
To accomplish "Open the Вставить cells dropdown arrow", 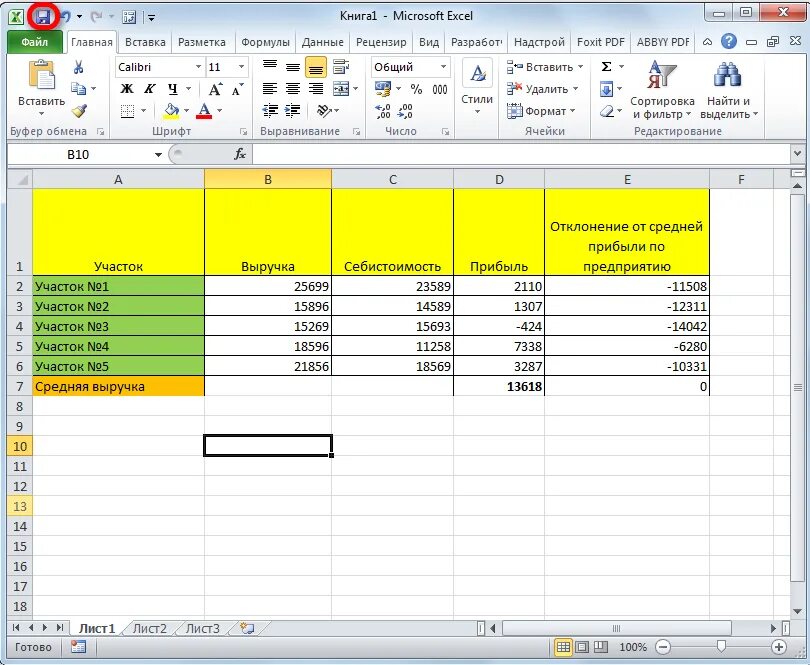I will [x=580, y=67].
